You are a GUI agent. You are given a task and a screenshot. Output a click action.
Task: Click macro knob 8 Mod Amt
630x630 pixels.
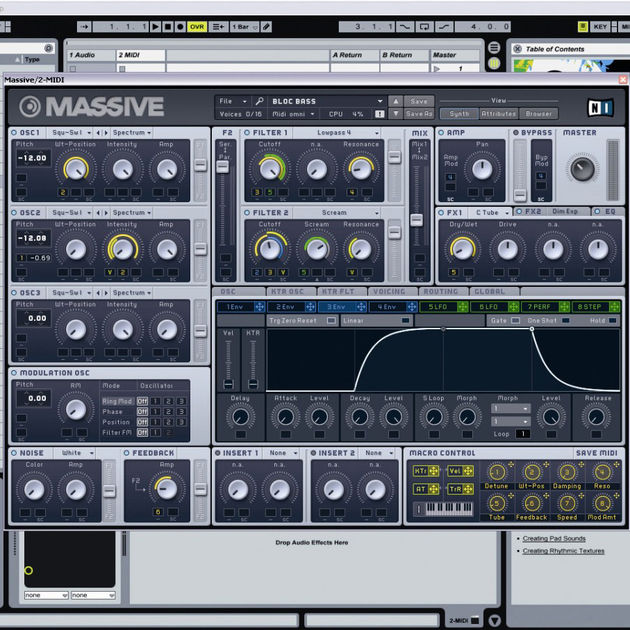pyautogui.click(x=602, y=503)
